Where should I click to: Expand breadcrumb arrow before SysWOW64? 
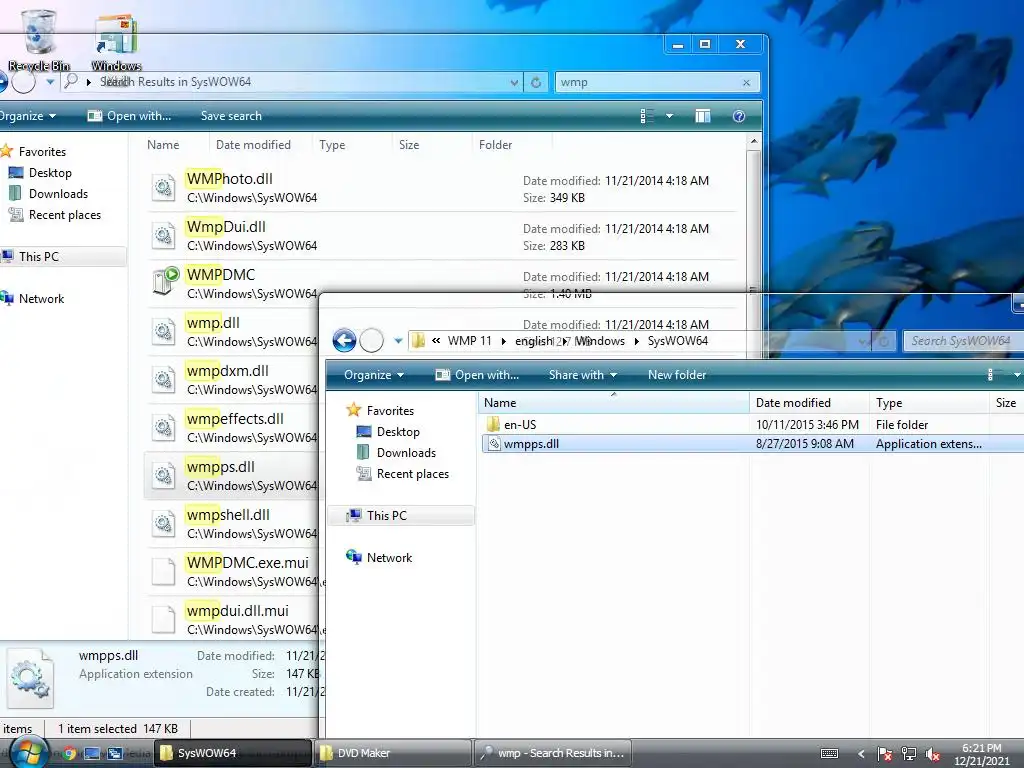pos(637,341)
